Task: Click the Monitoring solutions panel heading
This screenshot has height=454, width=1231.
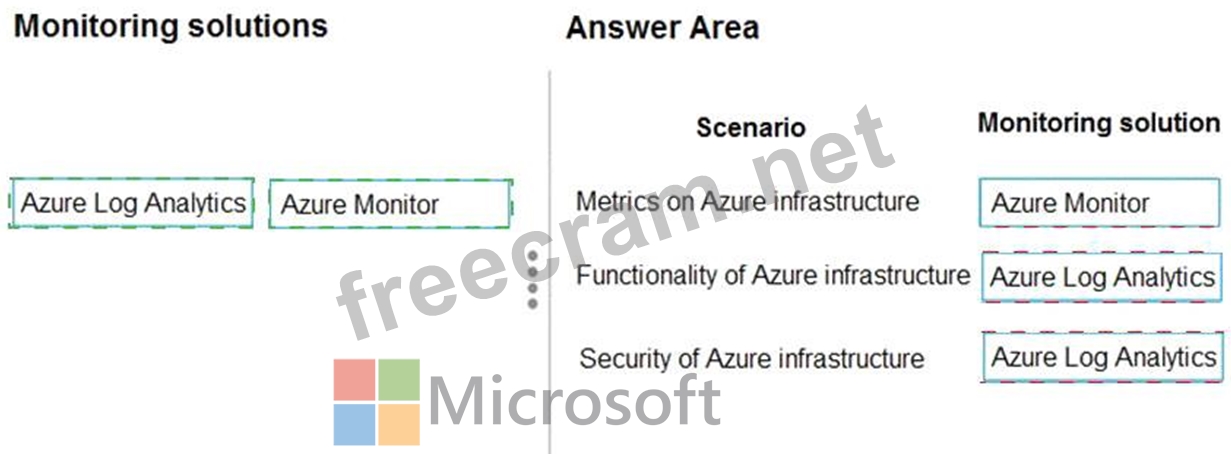Action: (x=171, y=26)
